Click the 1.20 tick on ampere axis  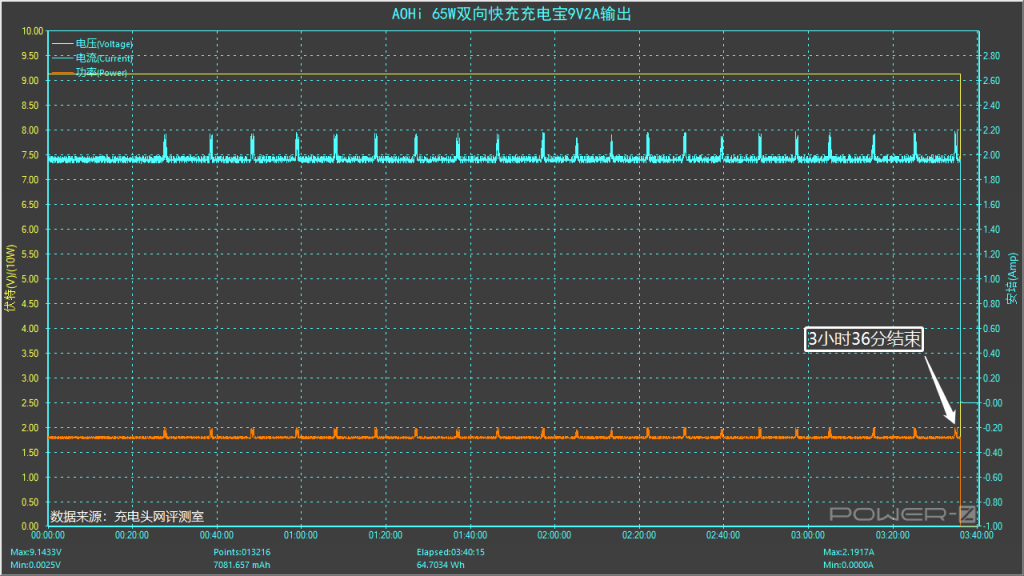coord(991,254)
